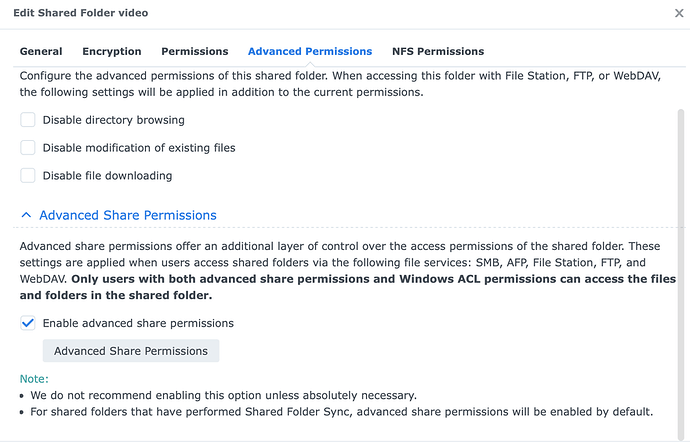Collapse the Advanced Share Permissions chevron
The height and width of the screenshot is (445, 690).
(27, 215)
